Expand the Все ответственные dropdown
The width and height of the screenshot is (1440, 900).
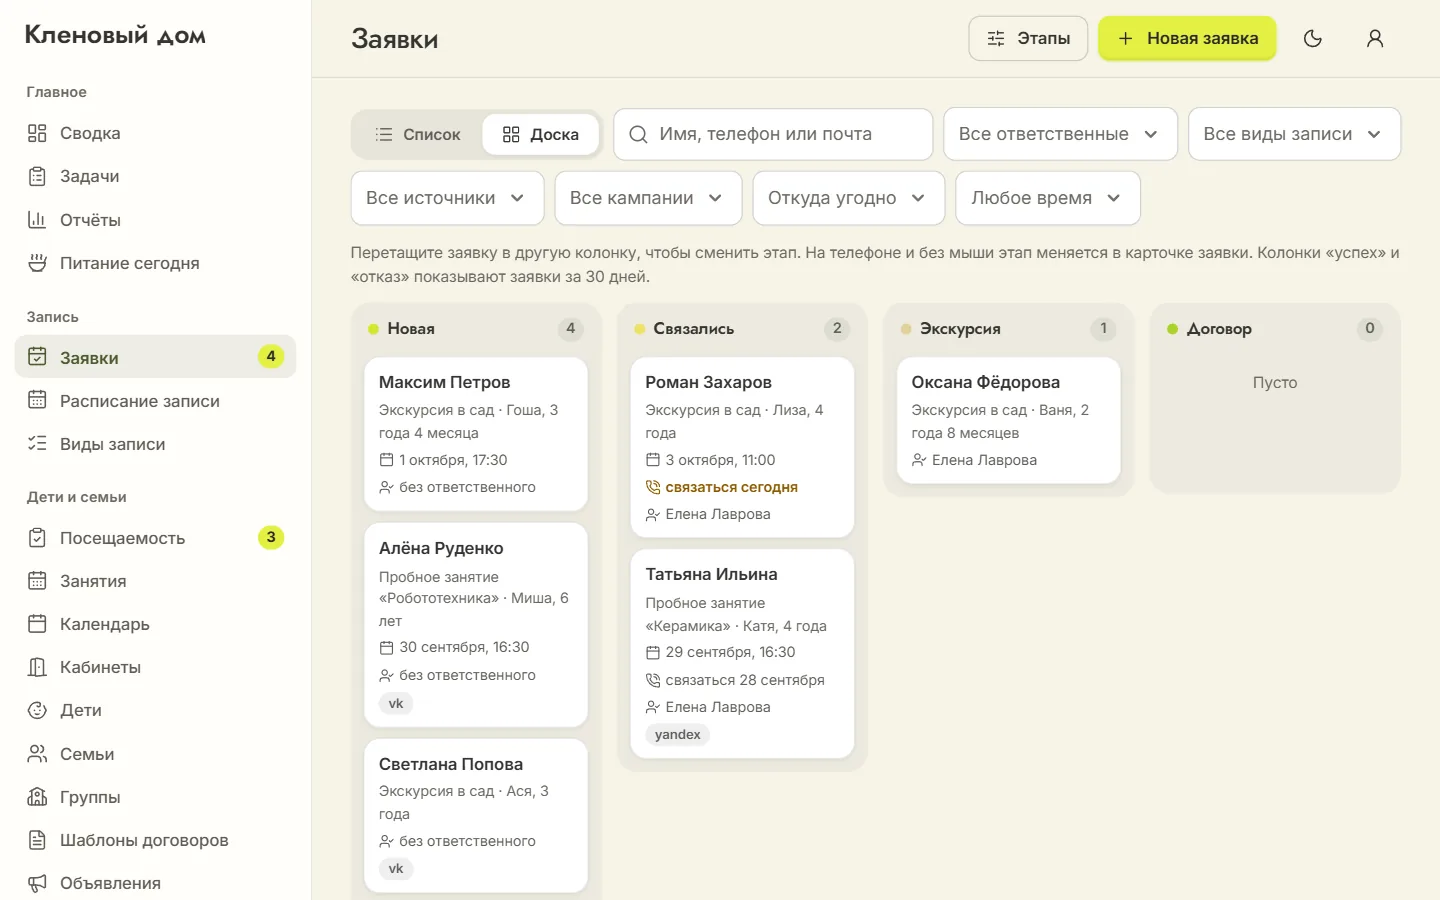point(1060,134)
